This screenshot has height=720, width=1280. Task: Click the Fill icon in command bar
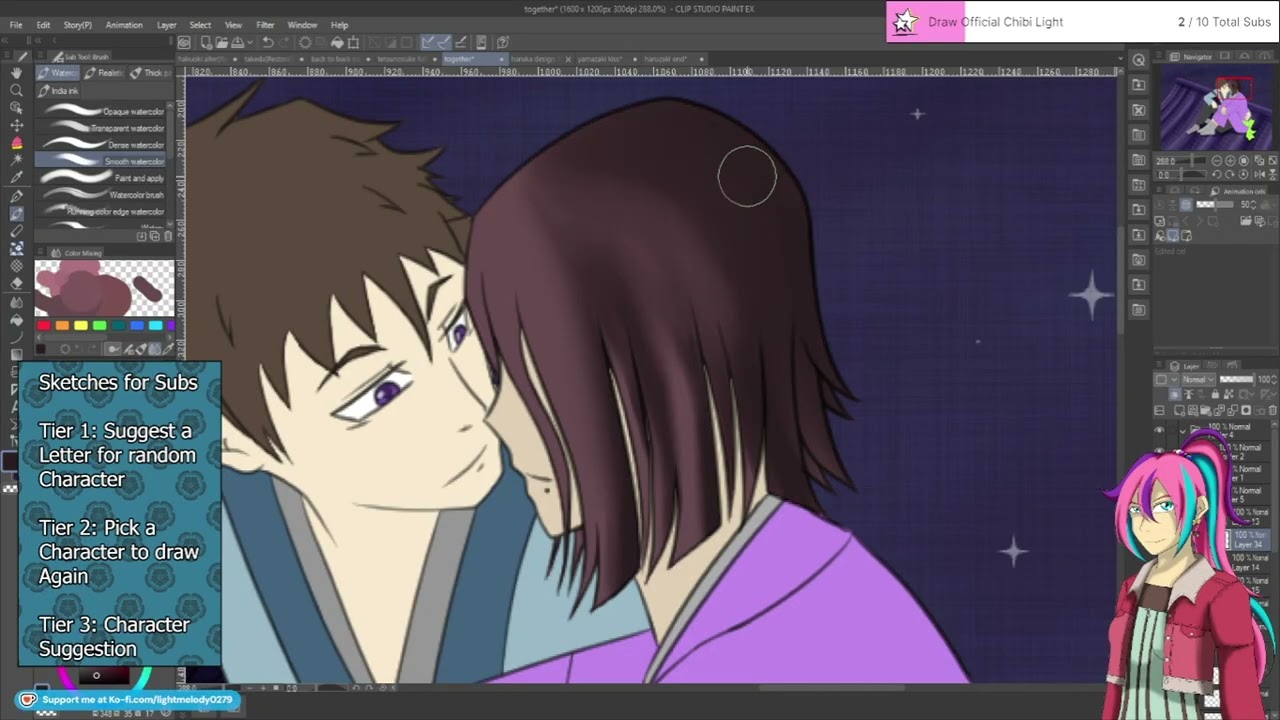click(x=337, y=42)
